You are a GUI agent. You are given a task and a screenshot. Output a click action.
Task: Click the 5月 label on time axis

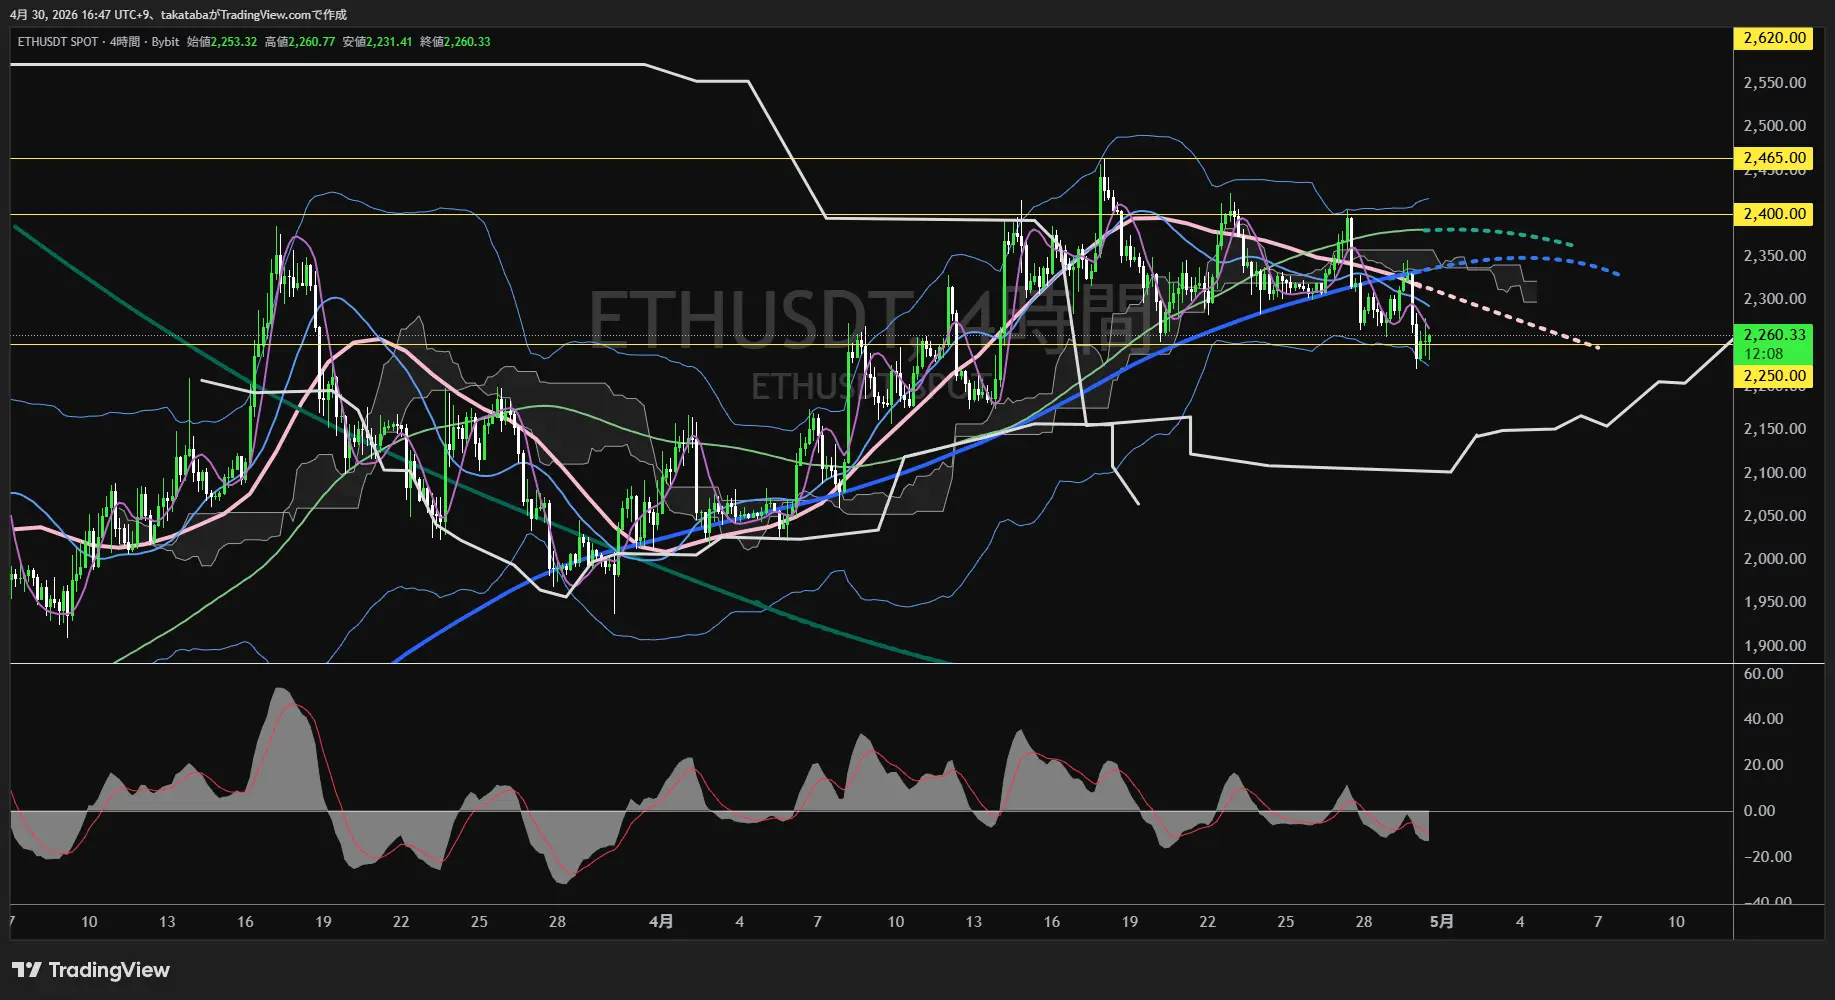(x=1441, y=922)
